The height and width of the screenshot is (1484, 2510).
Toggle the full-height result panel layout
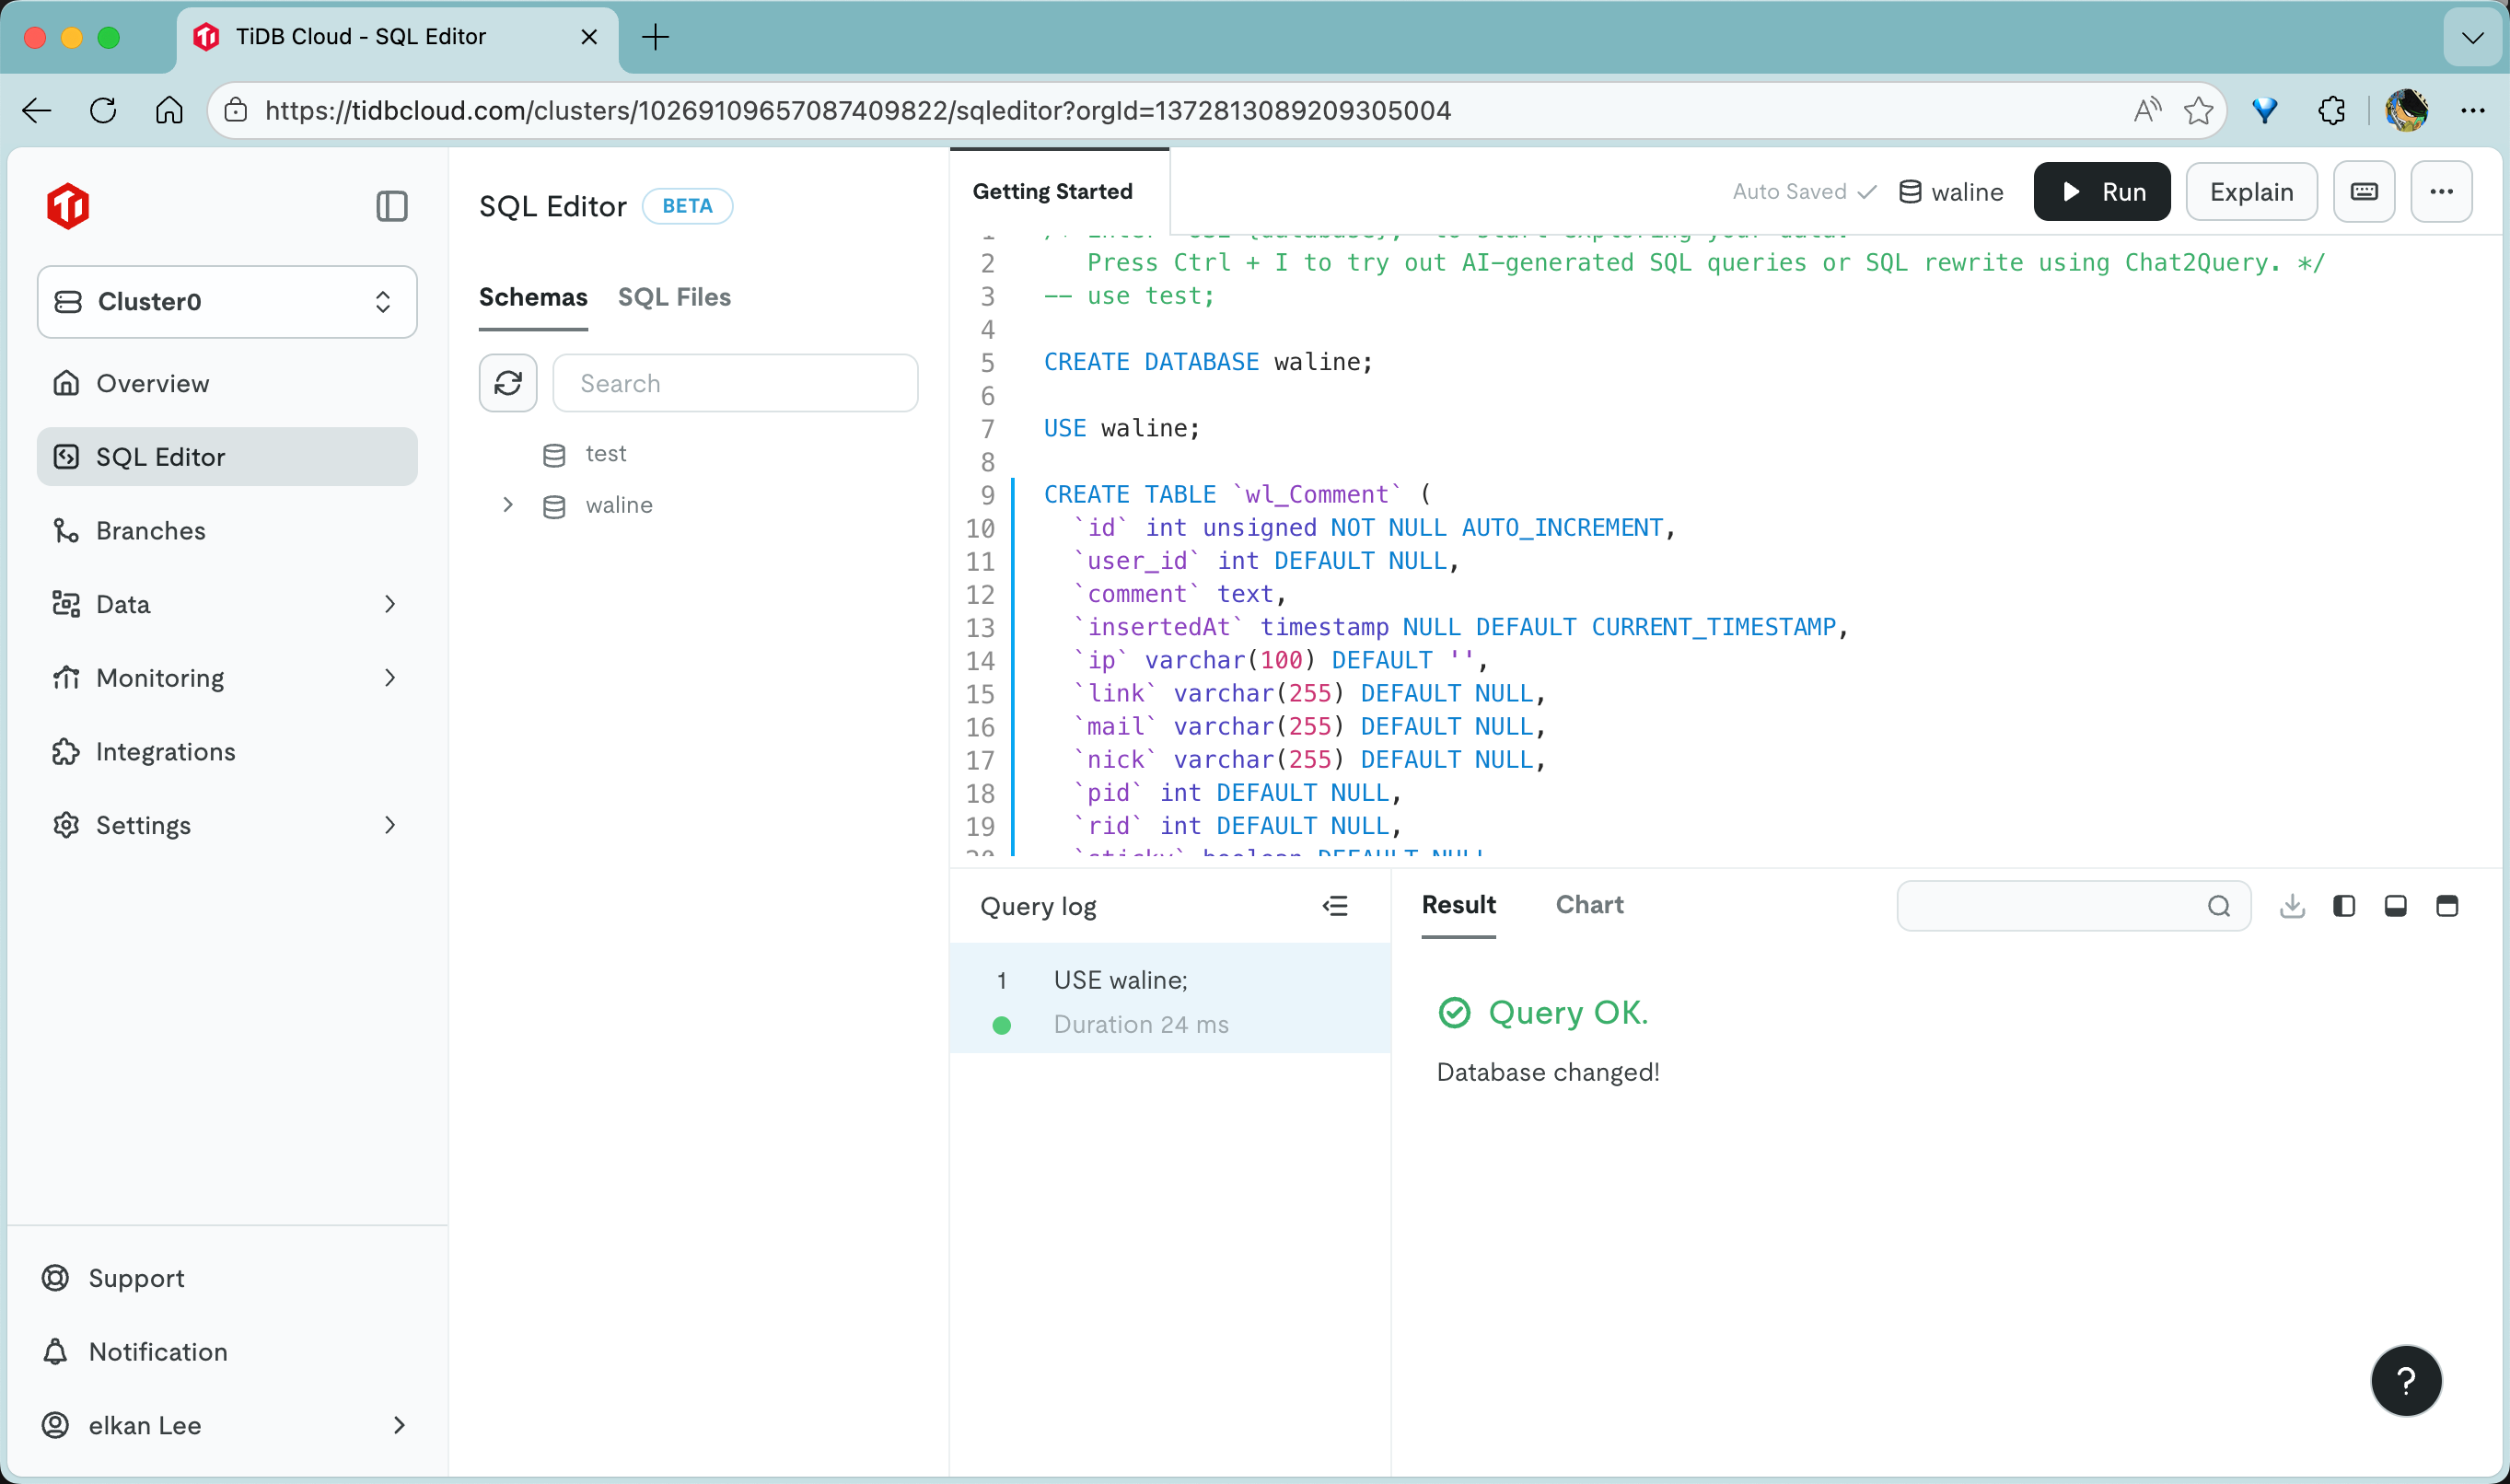tap(2447, 906)
